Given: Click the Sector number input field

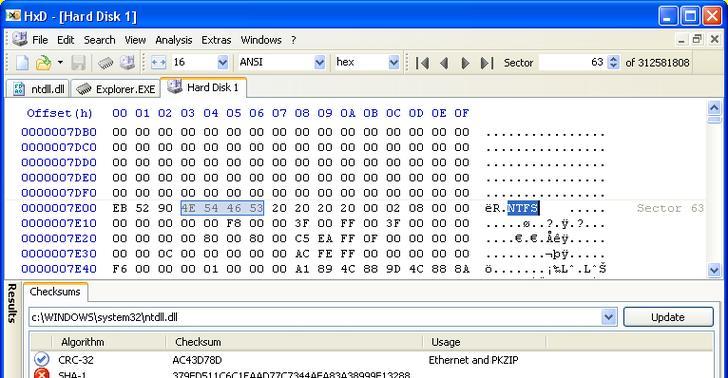Looking at the screenshot, I should 573,62.
